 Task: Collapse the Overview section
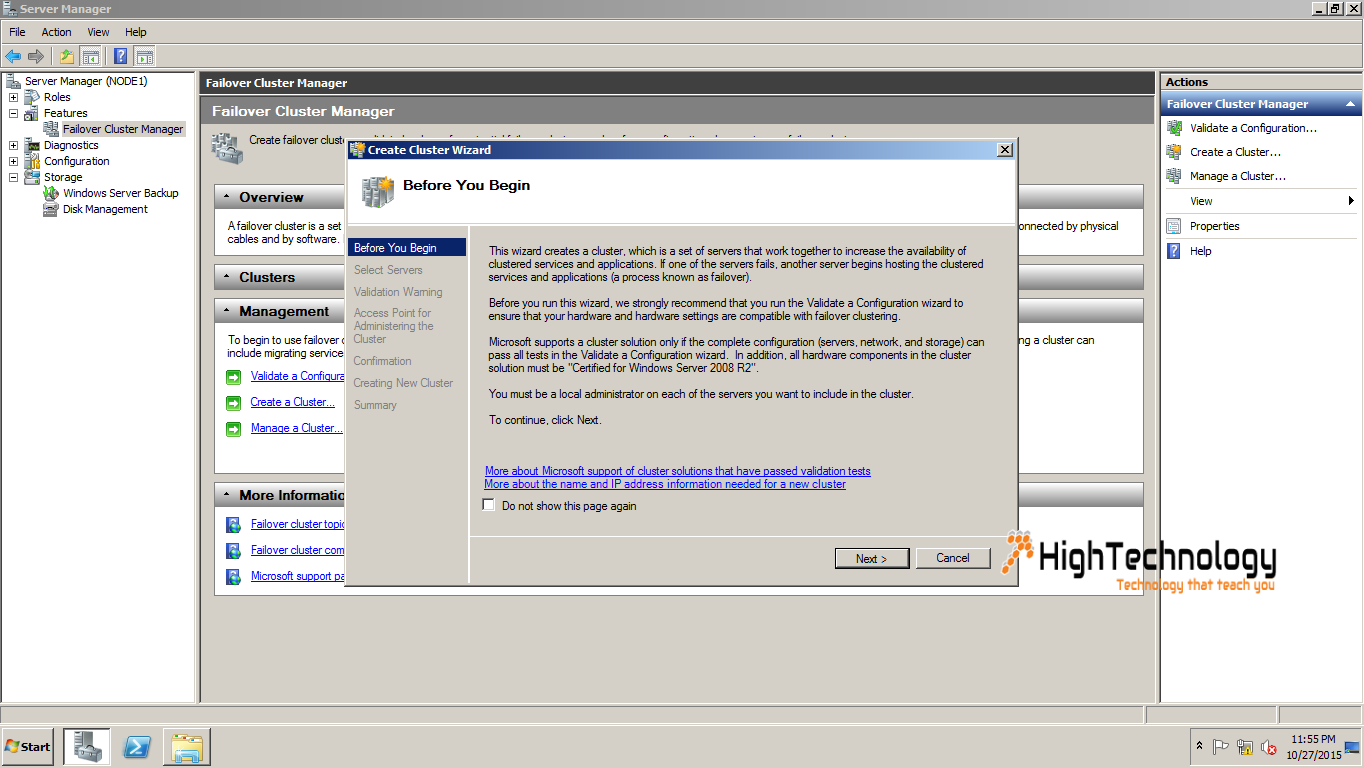(x=227, y=197)
